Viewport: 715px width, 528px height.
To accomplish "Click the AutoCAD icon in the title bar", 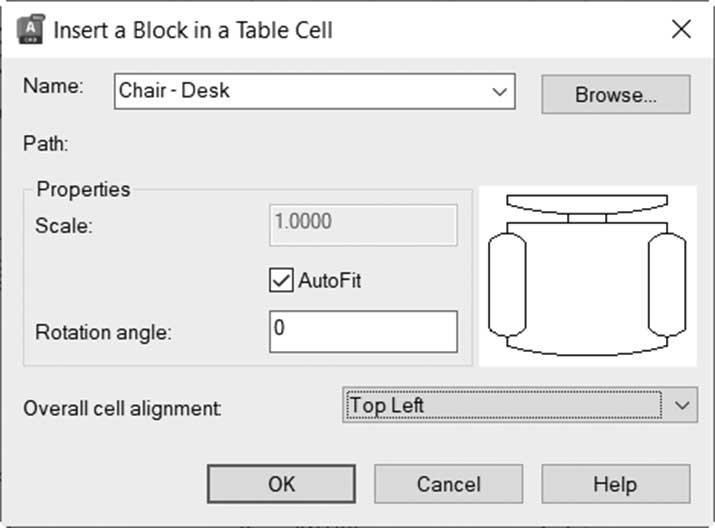I will [31, 29].
